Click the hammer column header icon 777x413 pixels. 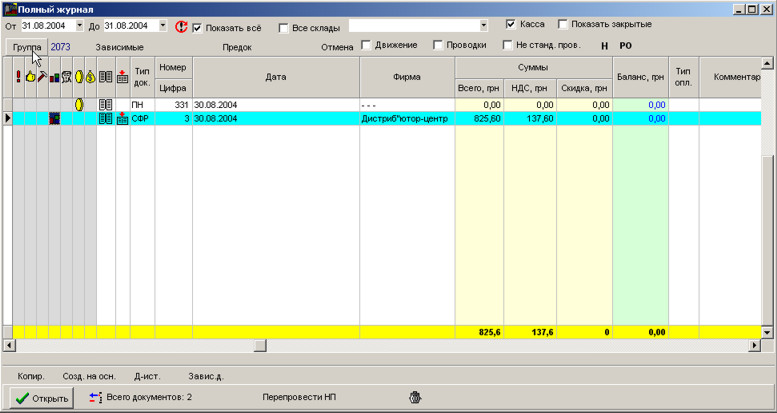point(42,76)
